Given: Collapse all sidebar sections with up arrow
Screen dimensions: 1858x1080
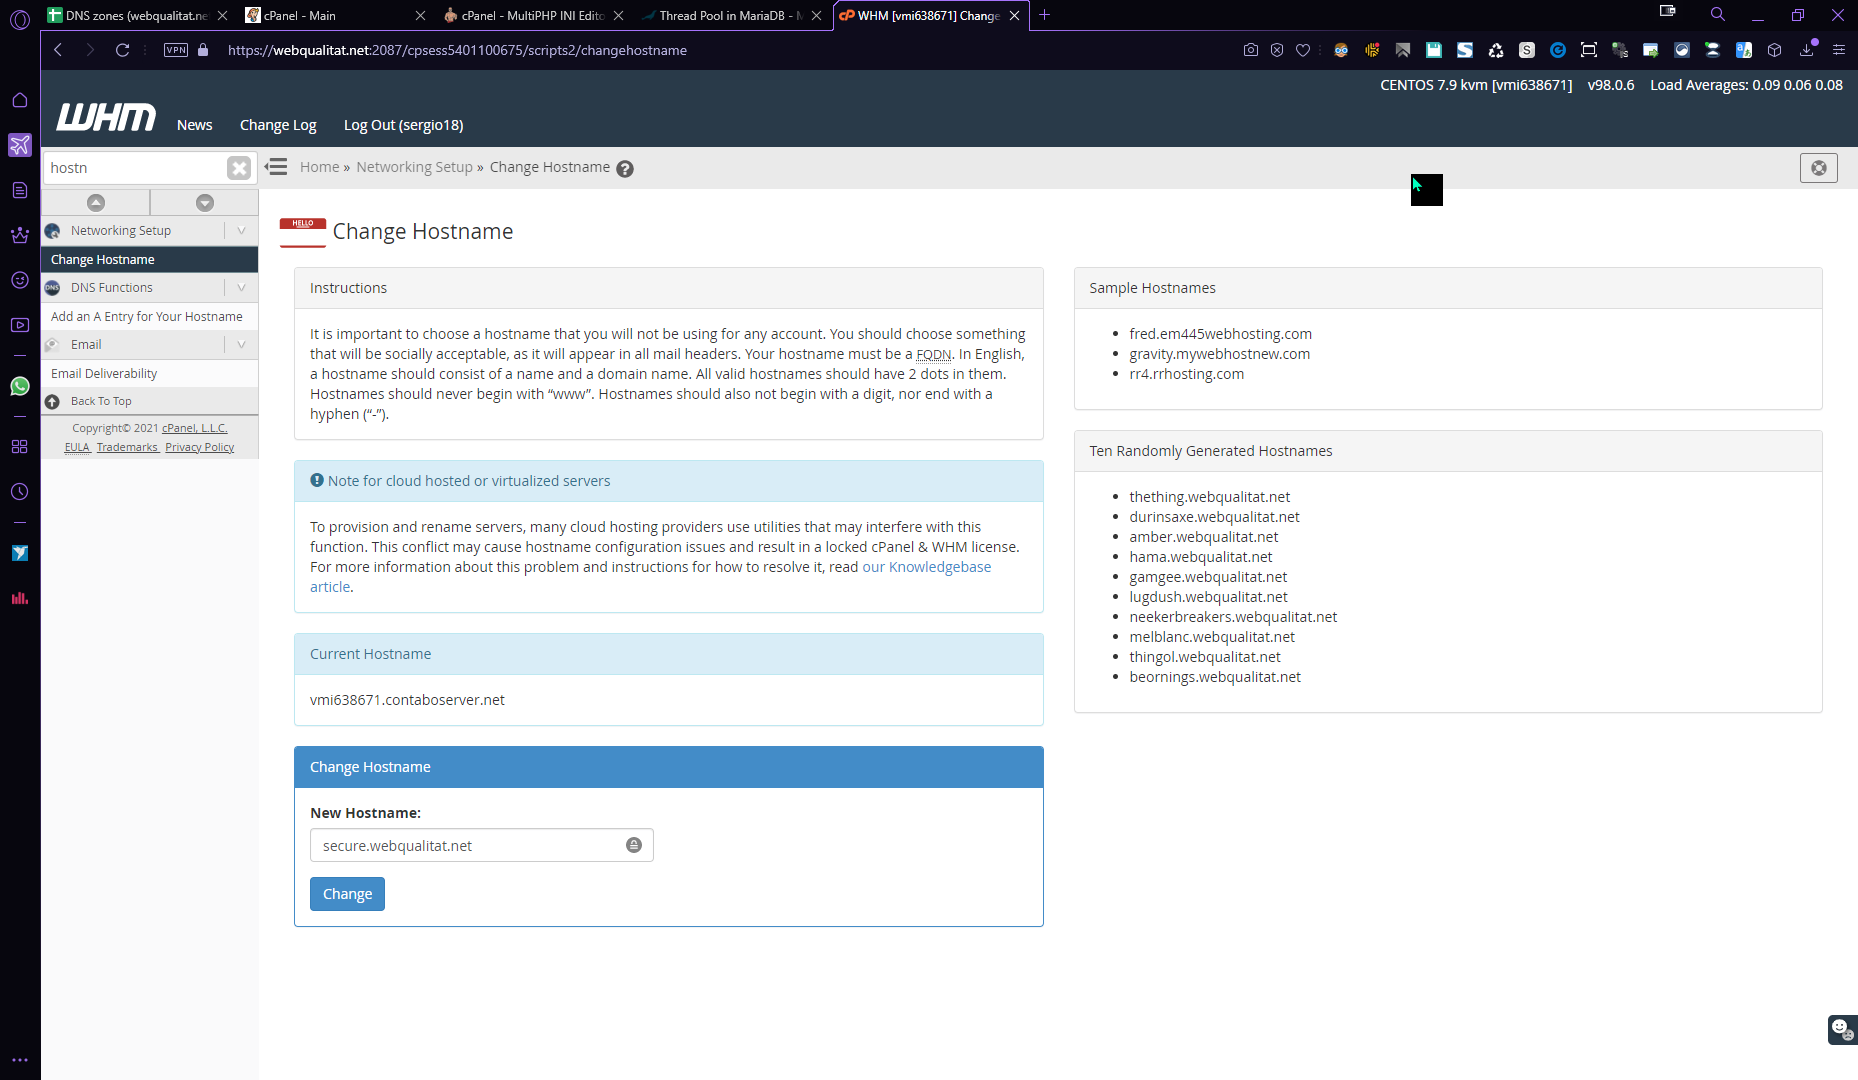Looking at the screenshot, I should (96, 203).
